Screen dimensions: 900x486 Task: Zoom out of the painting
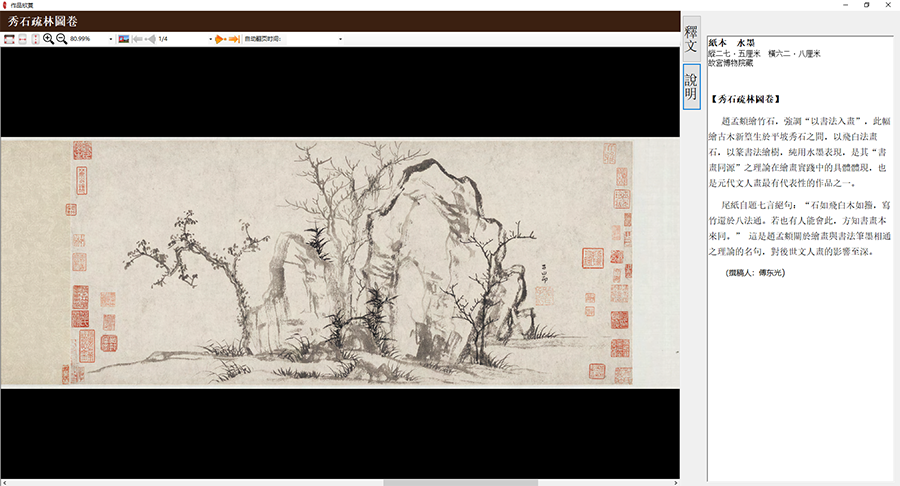pos(61,39)
